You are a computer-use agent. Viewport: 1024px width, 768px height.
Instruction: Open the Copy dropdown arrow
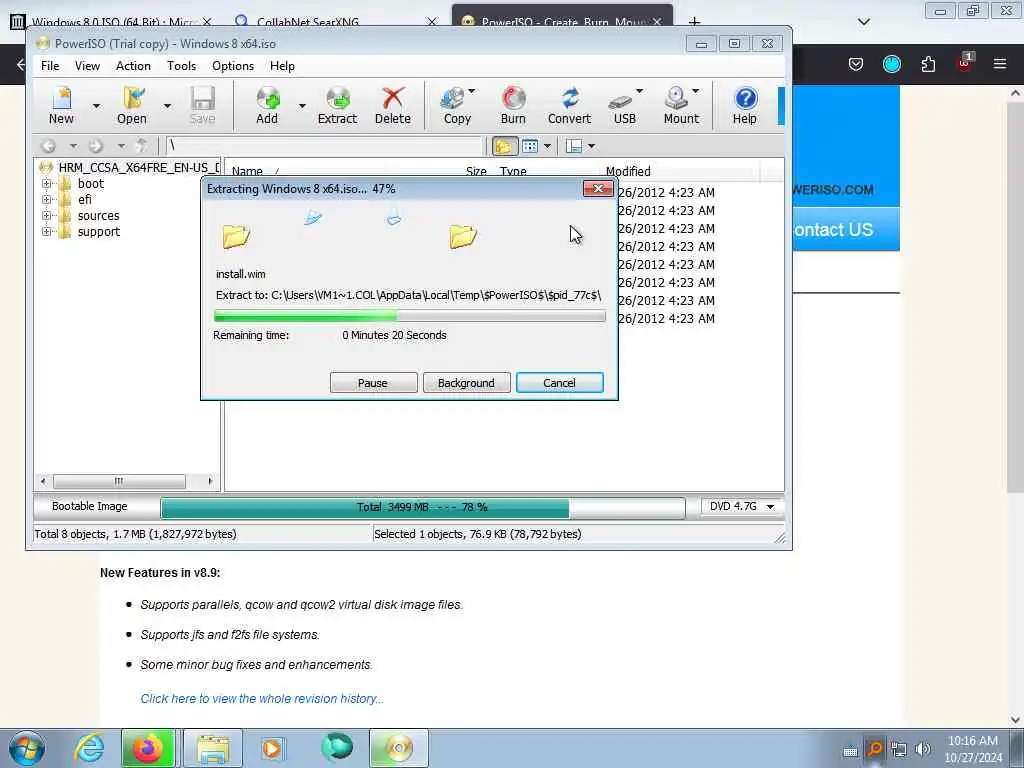coord(472,91)
